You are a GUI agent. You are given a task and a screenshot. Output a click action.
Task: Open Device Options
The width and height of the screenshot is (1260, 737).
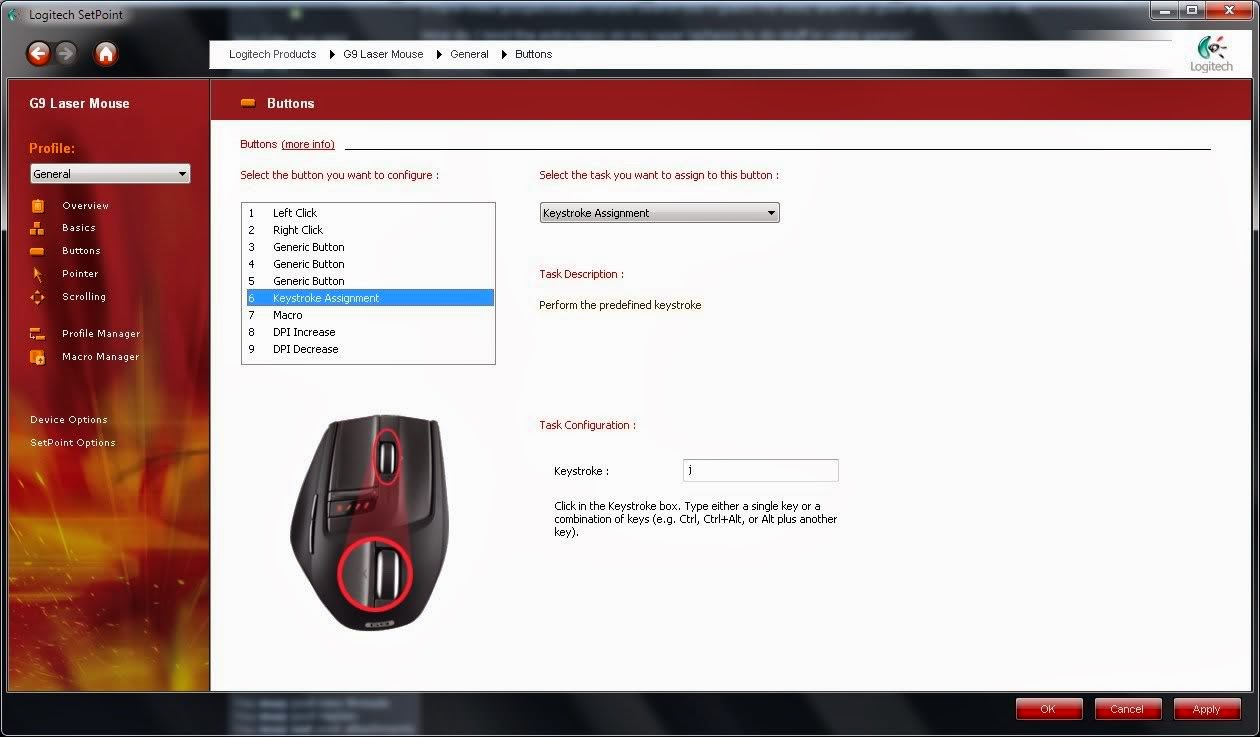click(x=69, y=419)
